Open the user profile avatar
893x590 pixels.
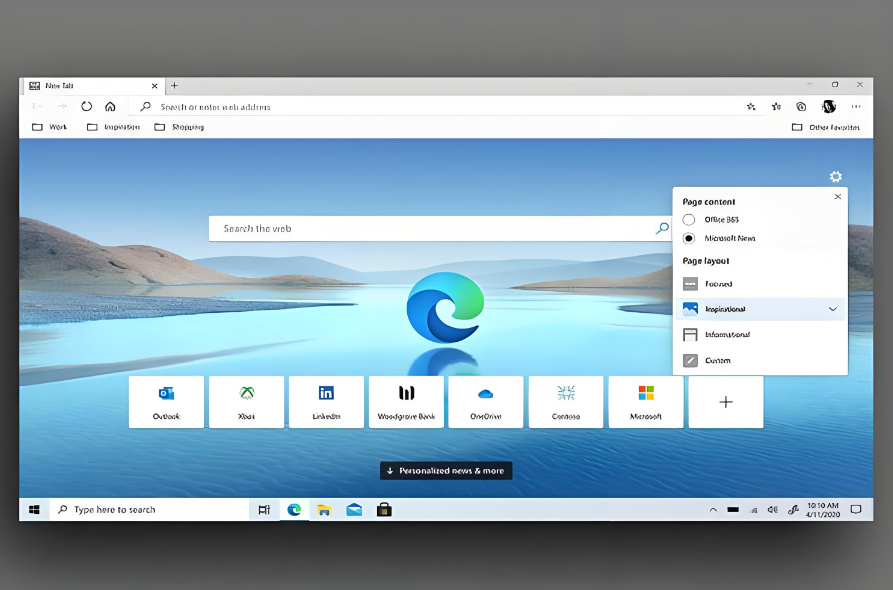point(829,106)
